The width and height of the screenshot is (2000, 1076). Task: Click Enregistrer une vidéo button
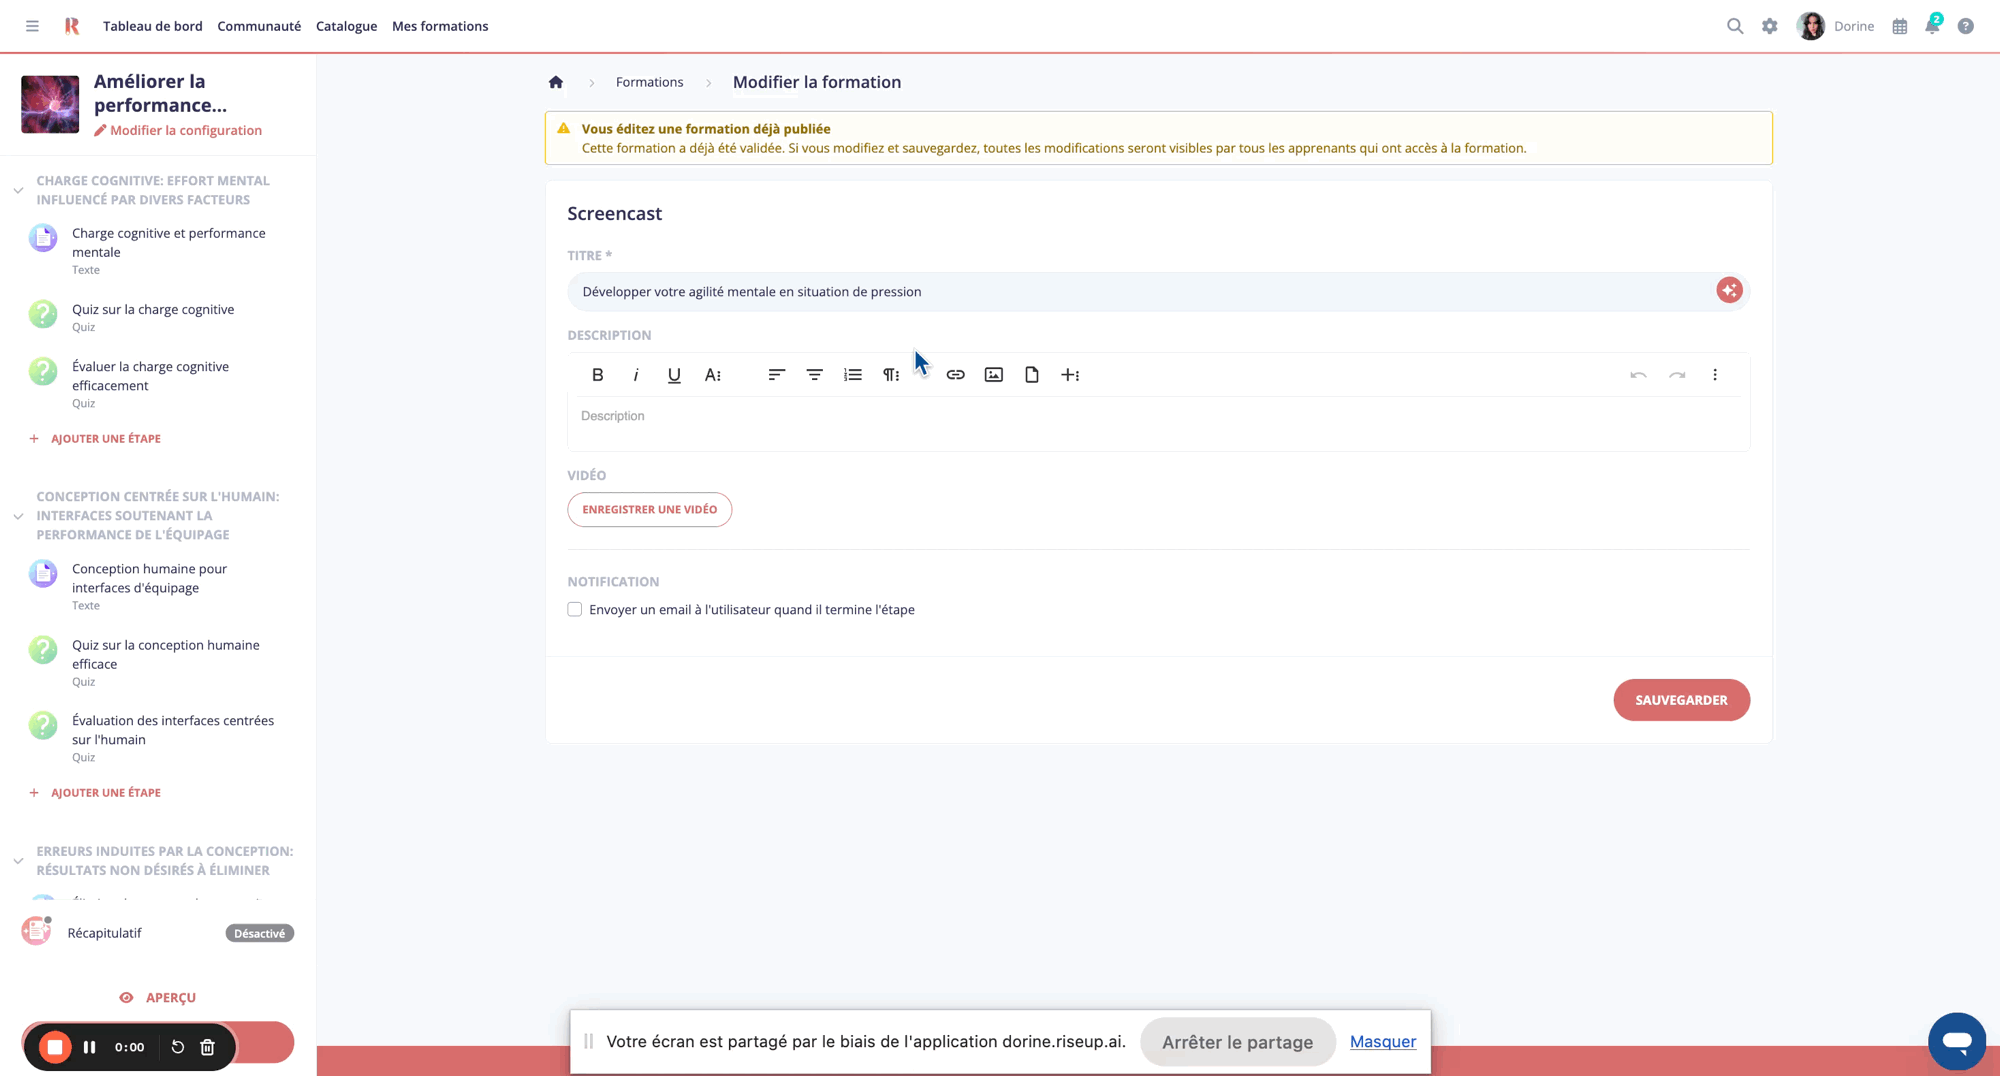(649, 510)
